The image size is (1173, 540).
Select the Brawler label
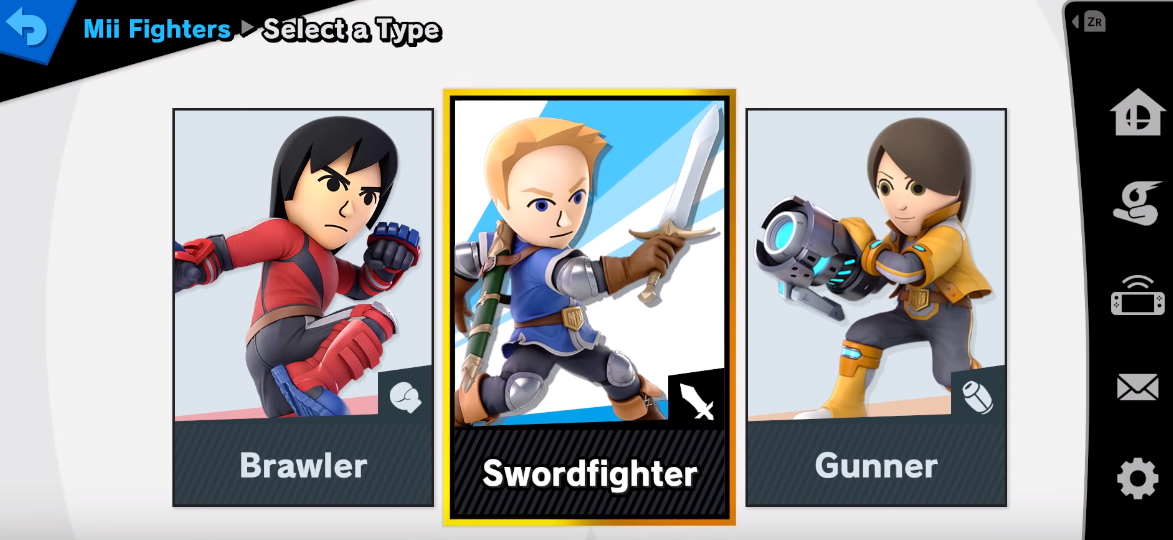pos(303,465)
